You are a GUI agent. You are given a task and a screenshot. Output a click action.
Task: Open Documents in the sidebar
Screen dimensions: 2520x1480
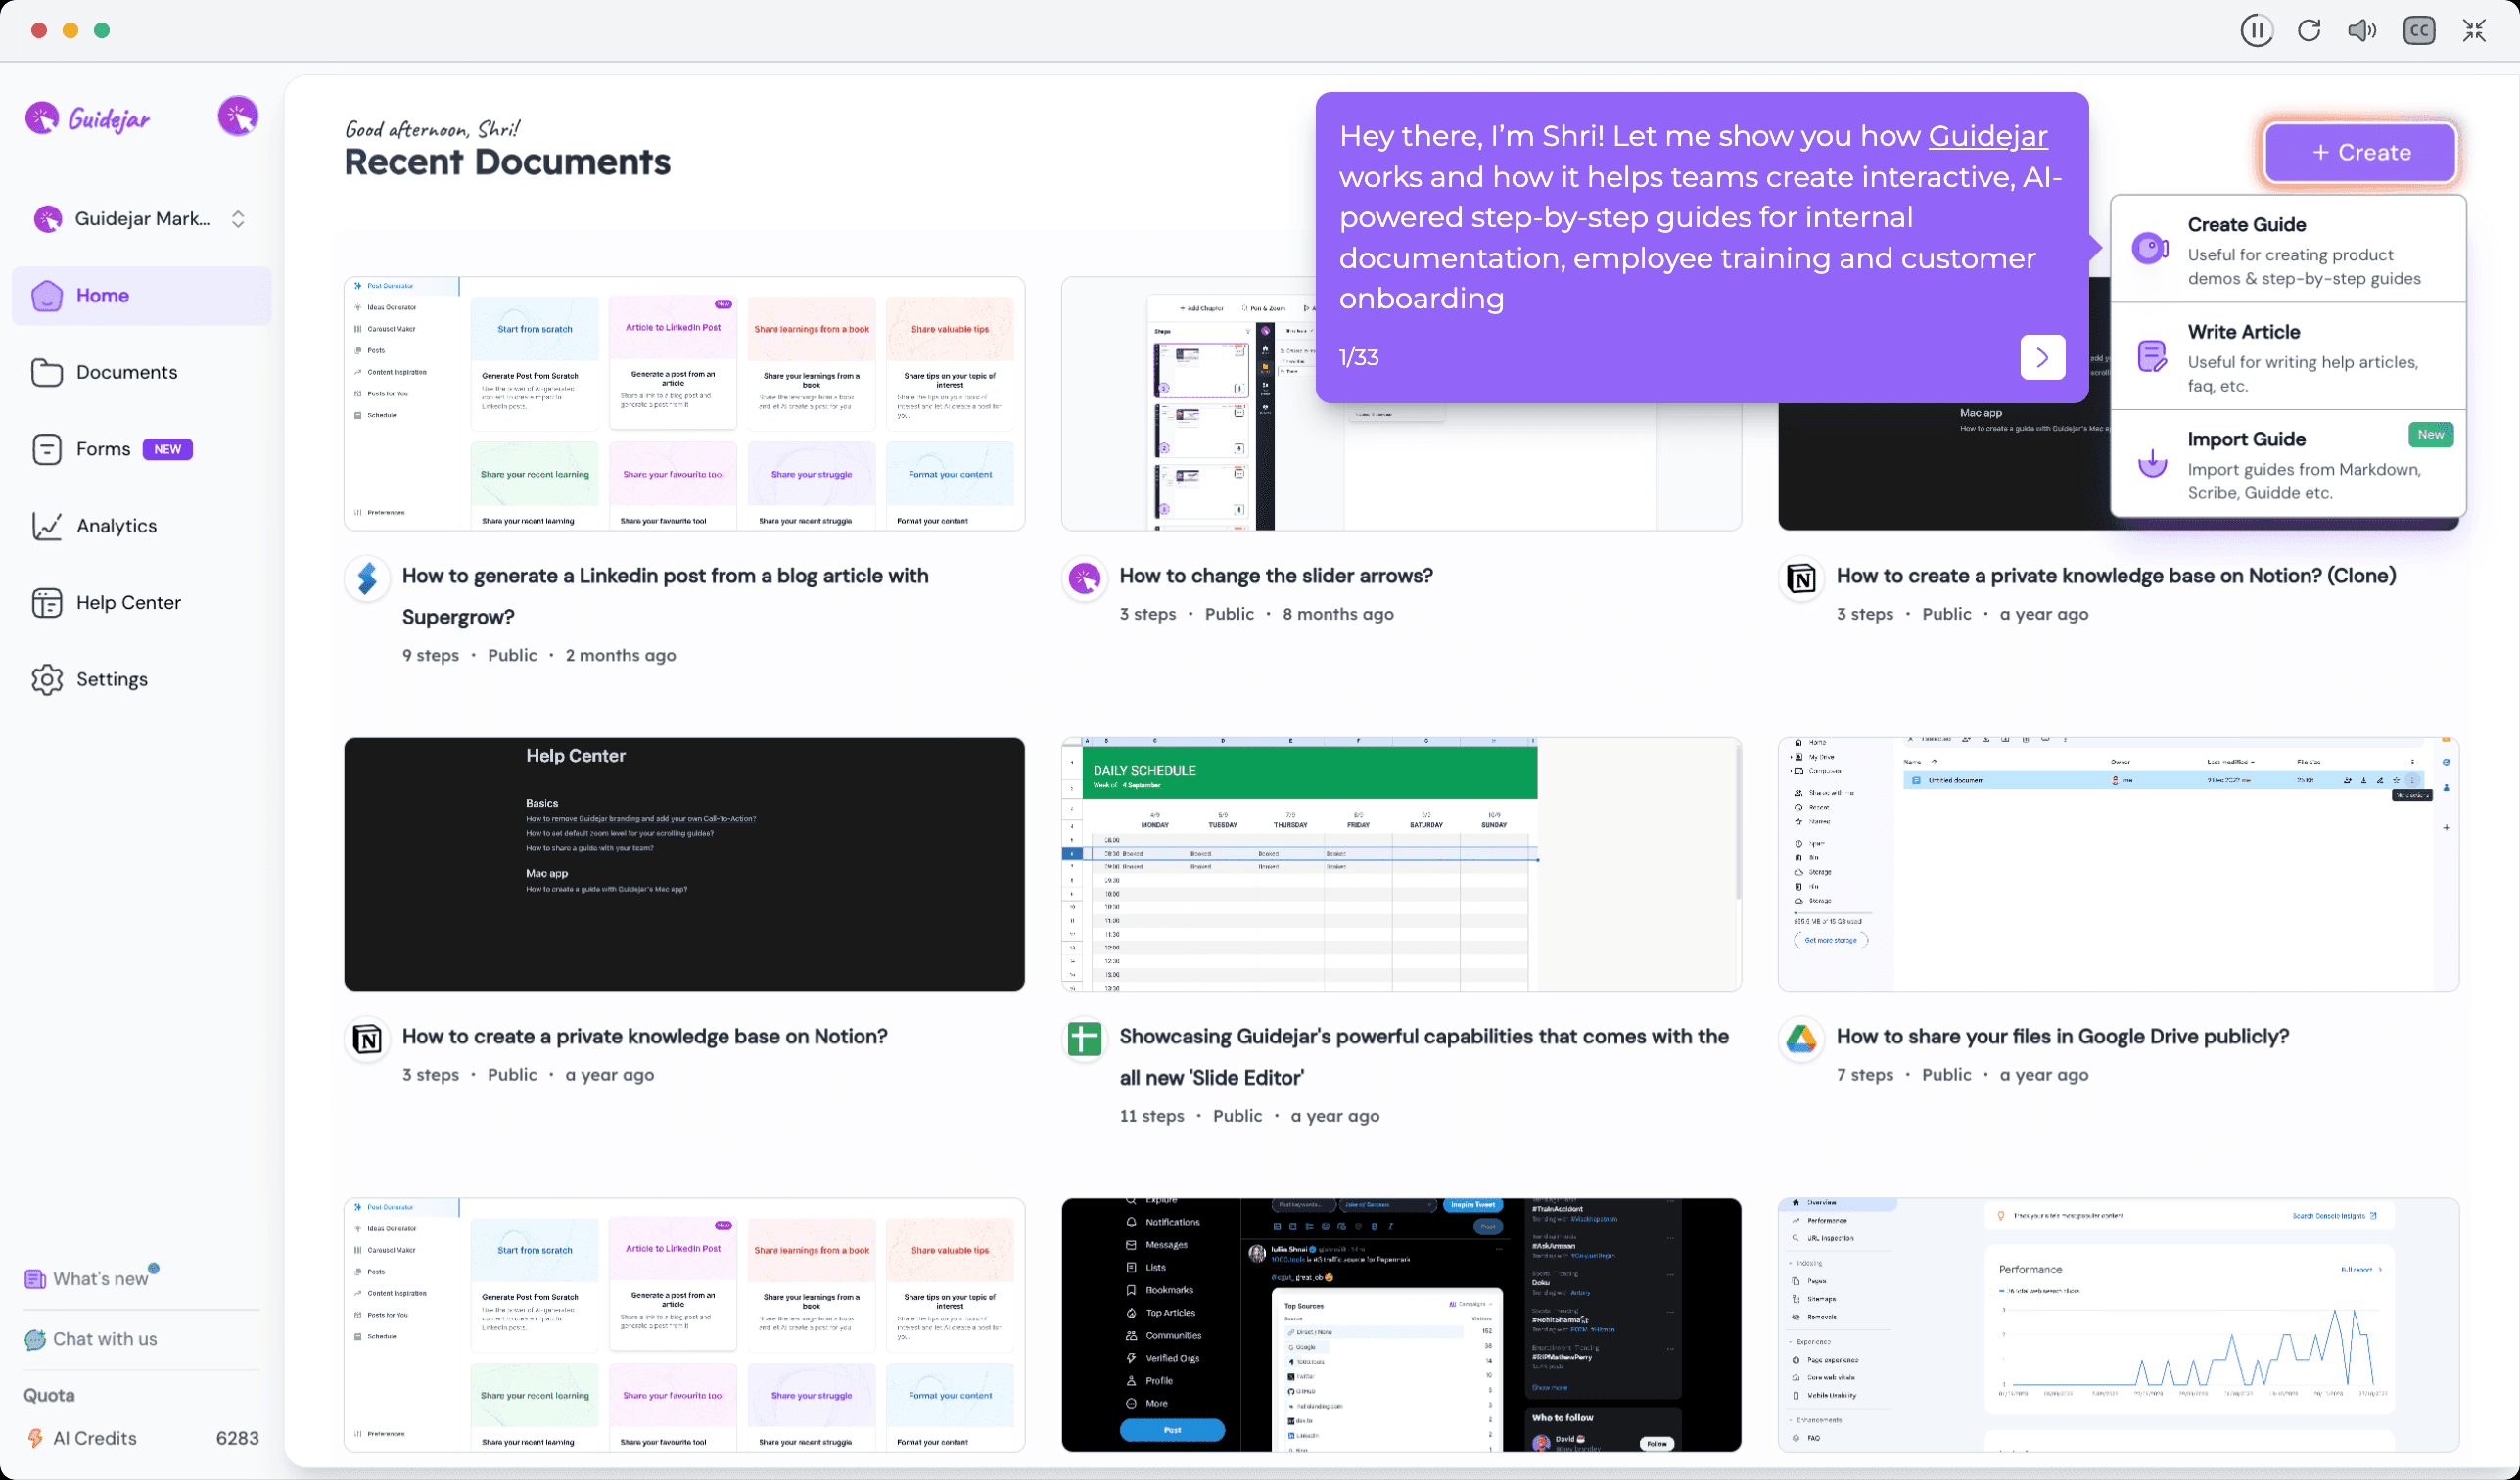(x=126, y=372)
